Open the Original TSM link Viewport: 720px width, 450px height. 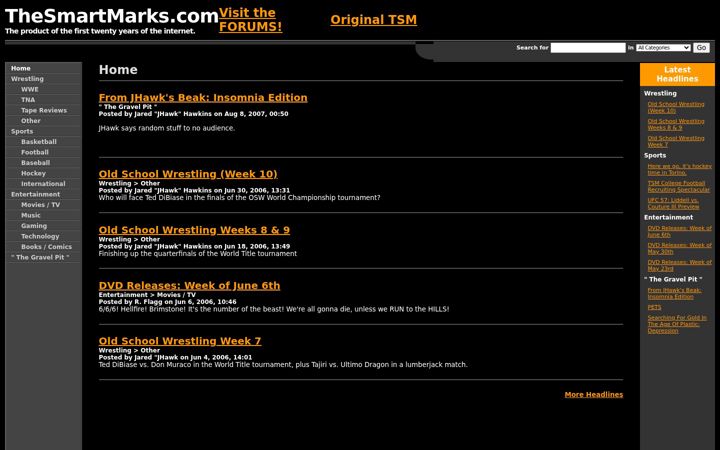pyautogui.click(x=374, y=20)
